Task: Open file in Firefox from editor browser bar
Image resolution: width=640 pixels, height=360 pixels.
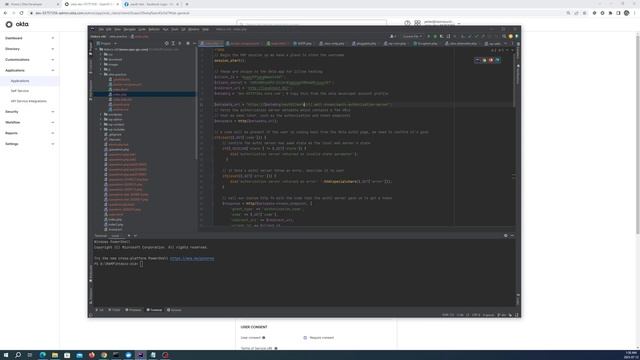Action: (x=491, y=60)
